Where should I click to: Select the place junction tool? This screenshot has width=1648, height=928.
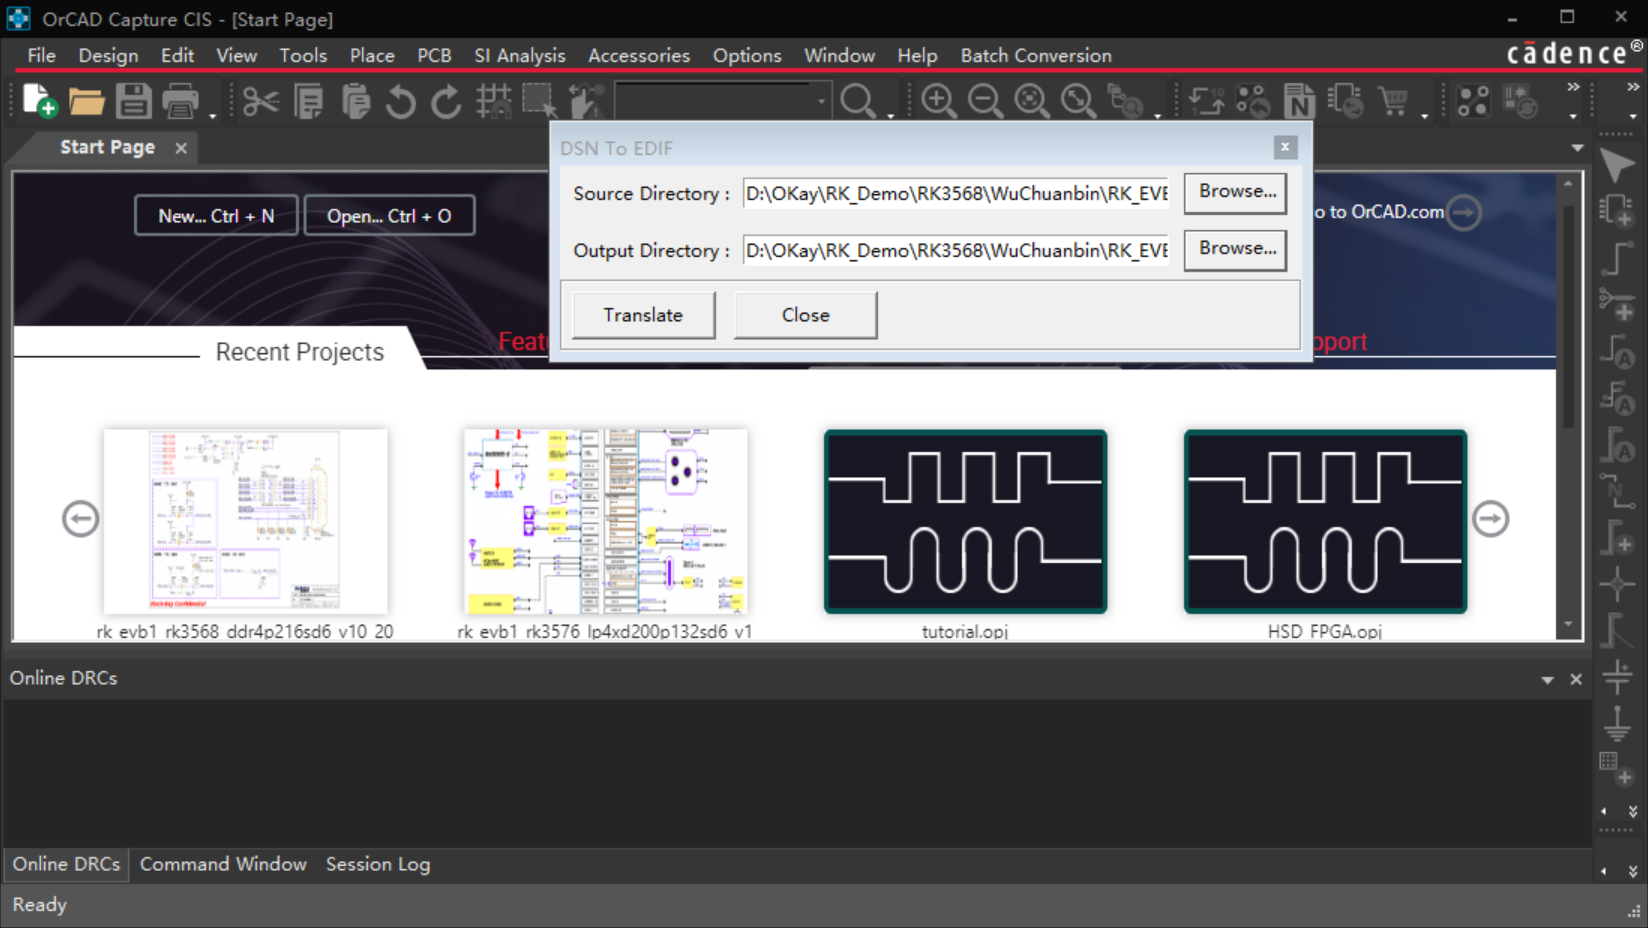pos(1617,584)
